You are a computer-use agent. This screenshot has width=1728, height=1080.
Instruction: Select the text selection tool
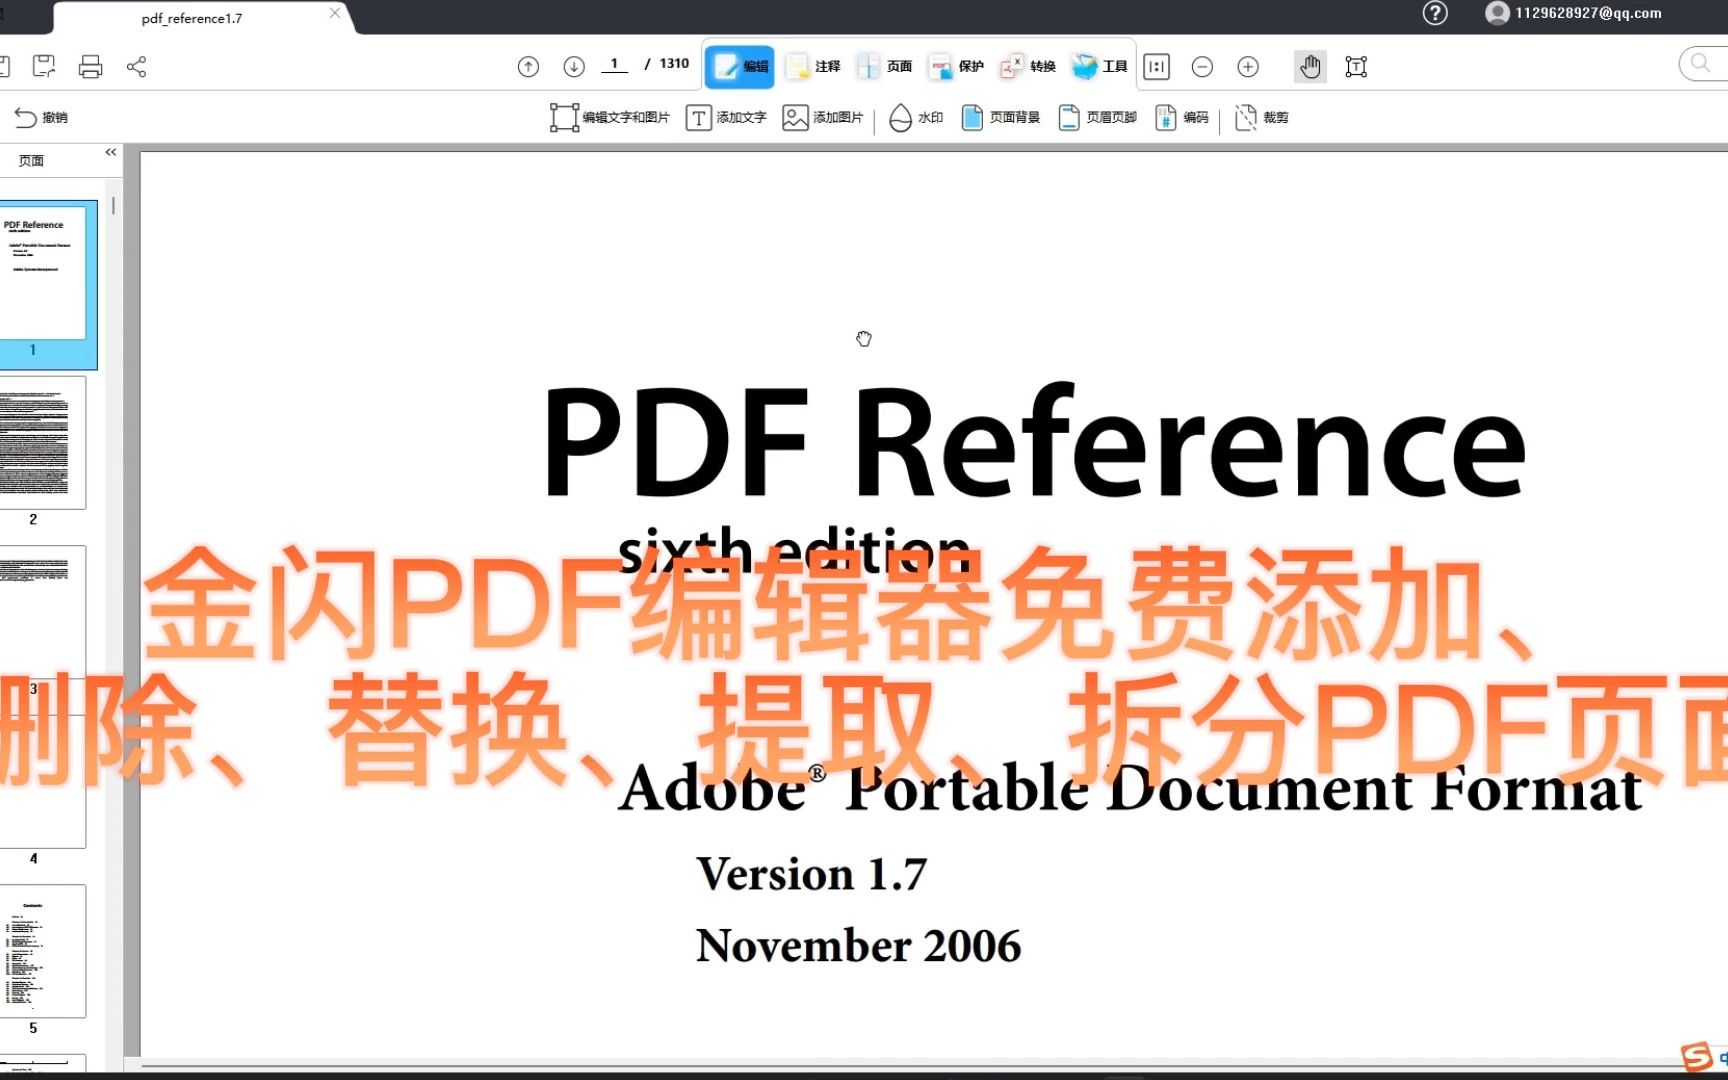tap(1355, 66)
